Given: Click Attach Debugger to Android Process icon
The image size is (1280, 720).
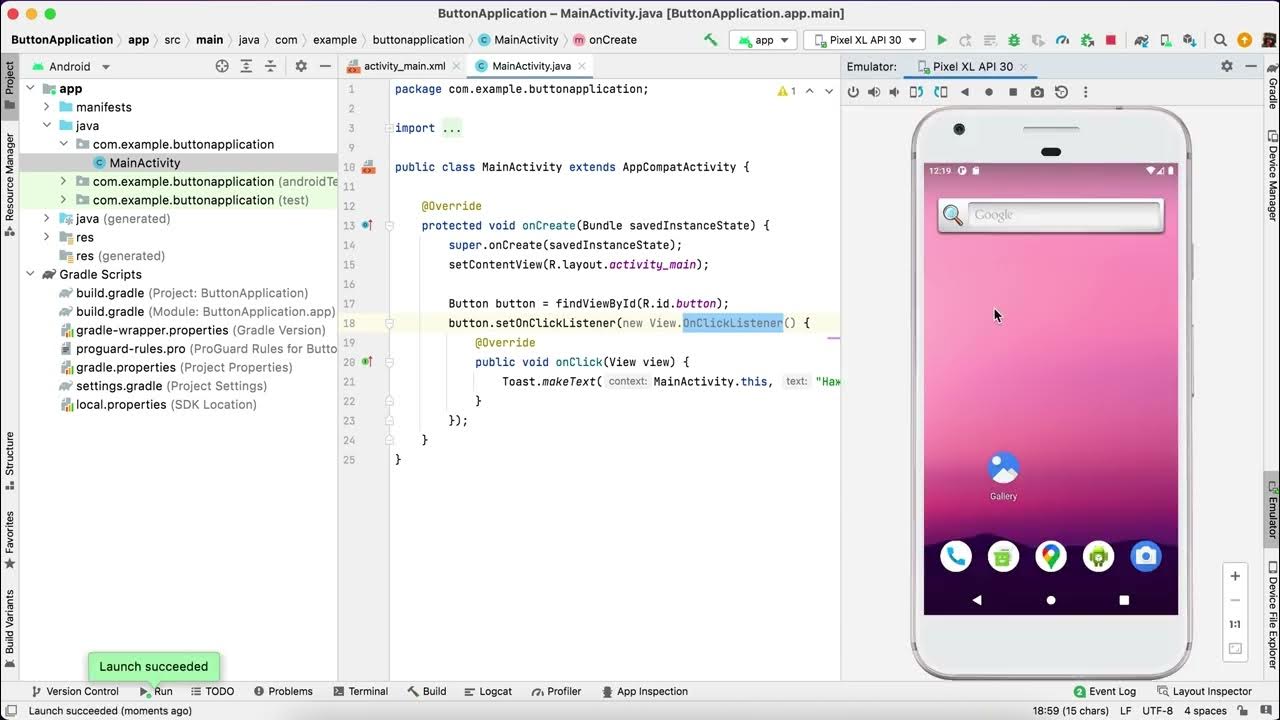Looking at the screenshot, I should click(1086, 40).
